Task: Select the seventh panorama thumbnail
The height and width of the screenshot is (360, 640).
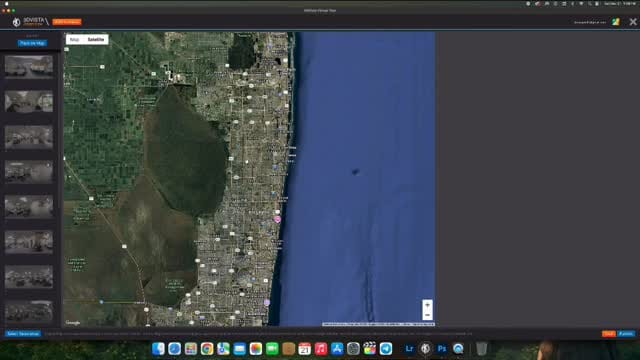Action: tap(29, 277)
